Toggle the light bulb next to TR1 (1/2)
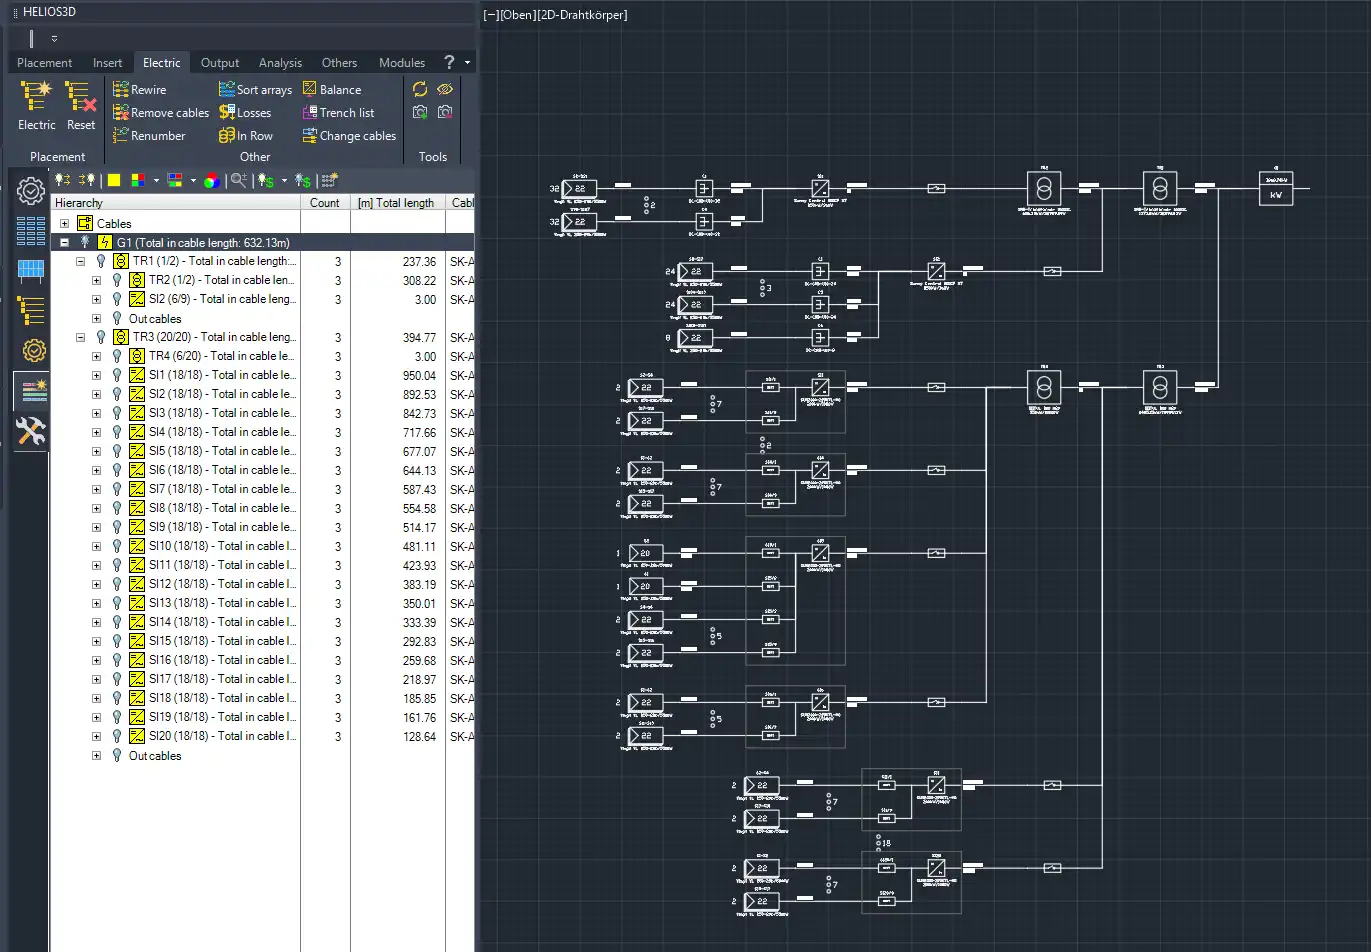This screenshot has width=1371, height=952. coord(100,261)
